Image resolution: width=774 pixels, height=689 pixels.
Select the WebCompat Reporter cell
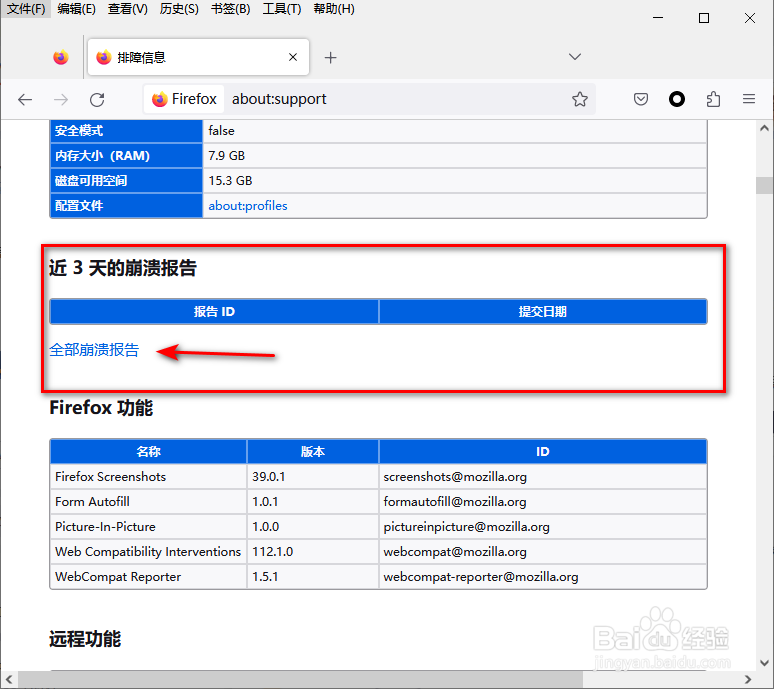point(148,576)
